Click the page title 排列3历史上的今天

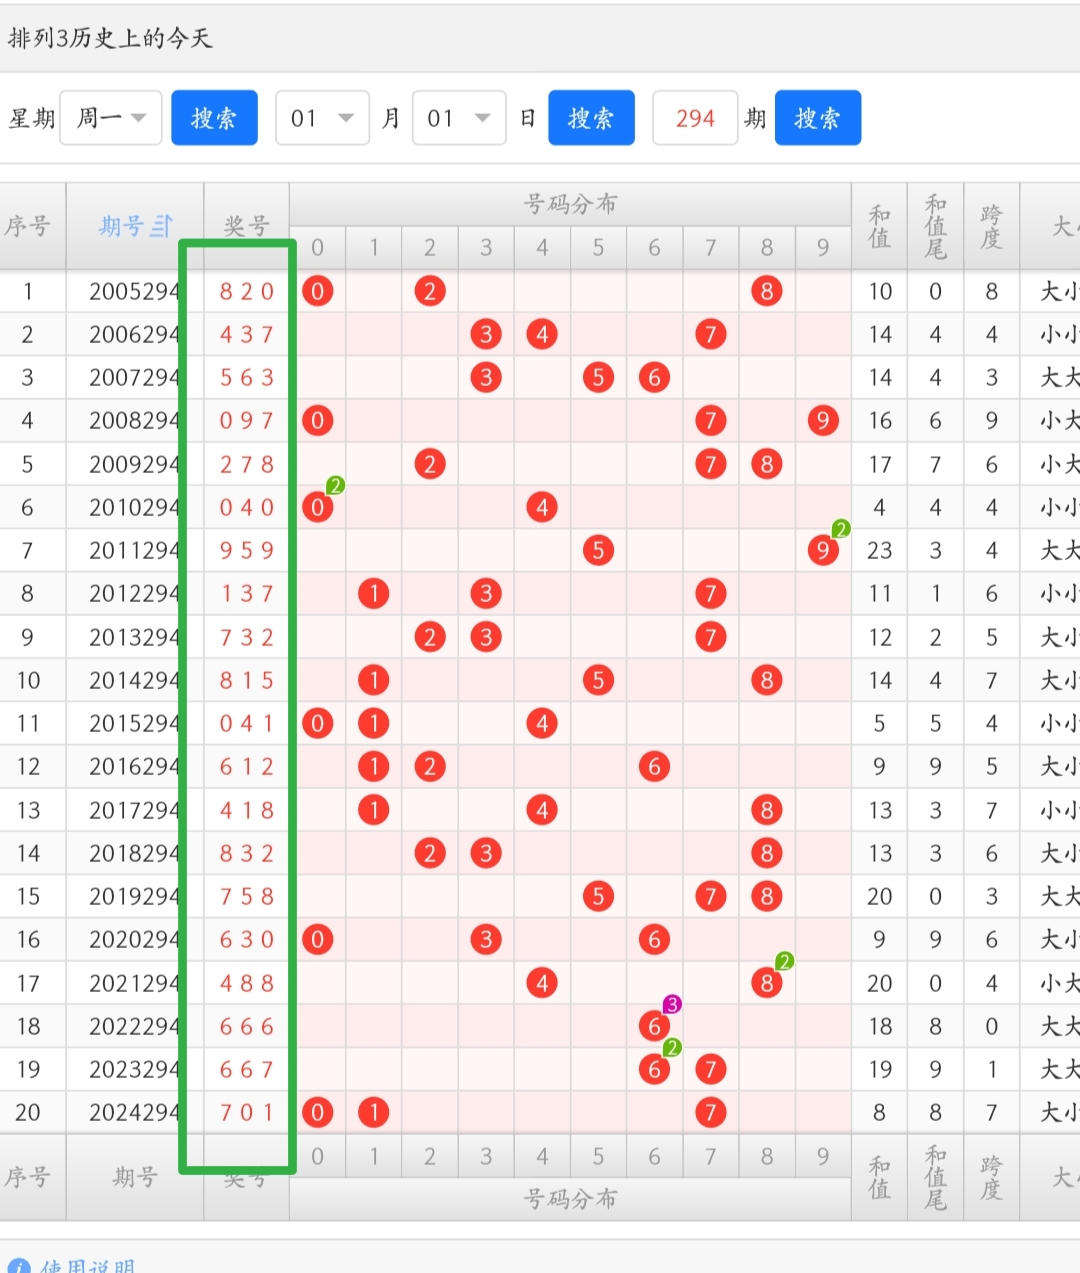pyautogui.click(x=110, y=38)
